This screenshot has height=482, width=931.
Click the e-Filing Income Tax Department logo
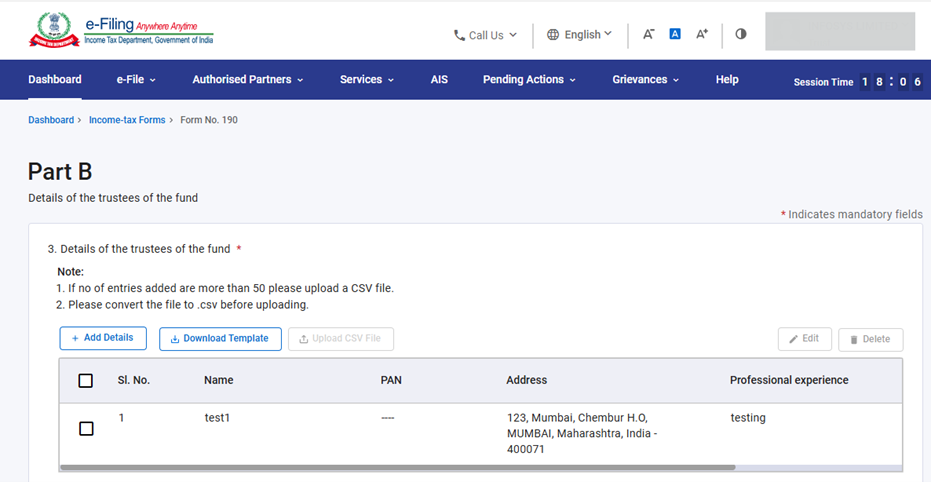[121, 30]
